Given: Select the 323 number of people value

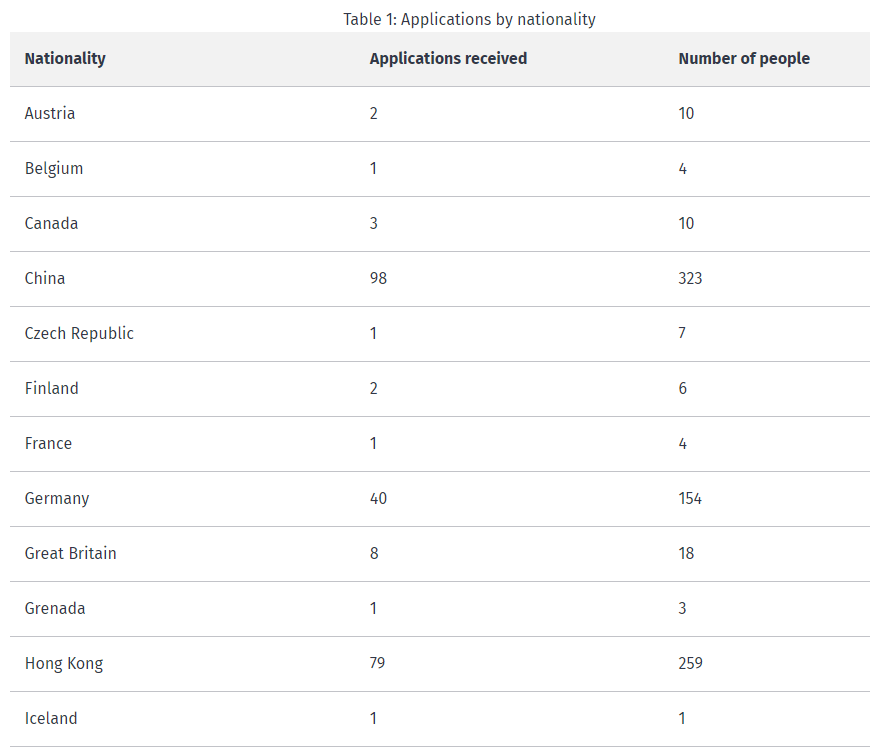Looking at the screenshot, I should 690,279.
